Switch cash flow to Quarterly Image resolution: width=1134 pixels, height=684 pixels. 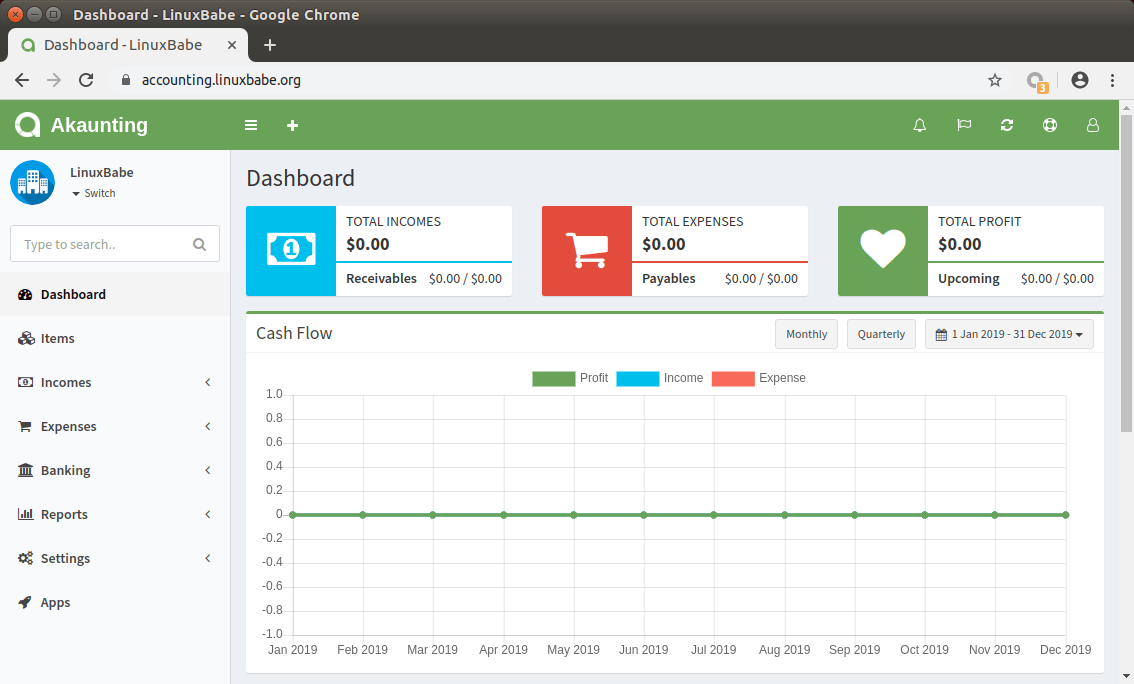(x=881, y=334)
